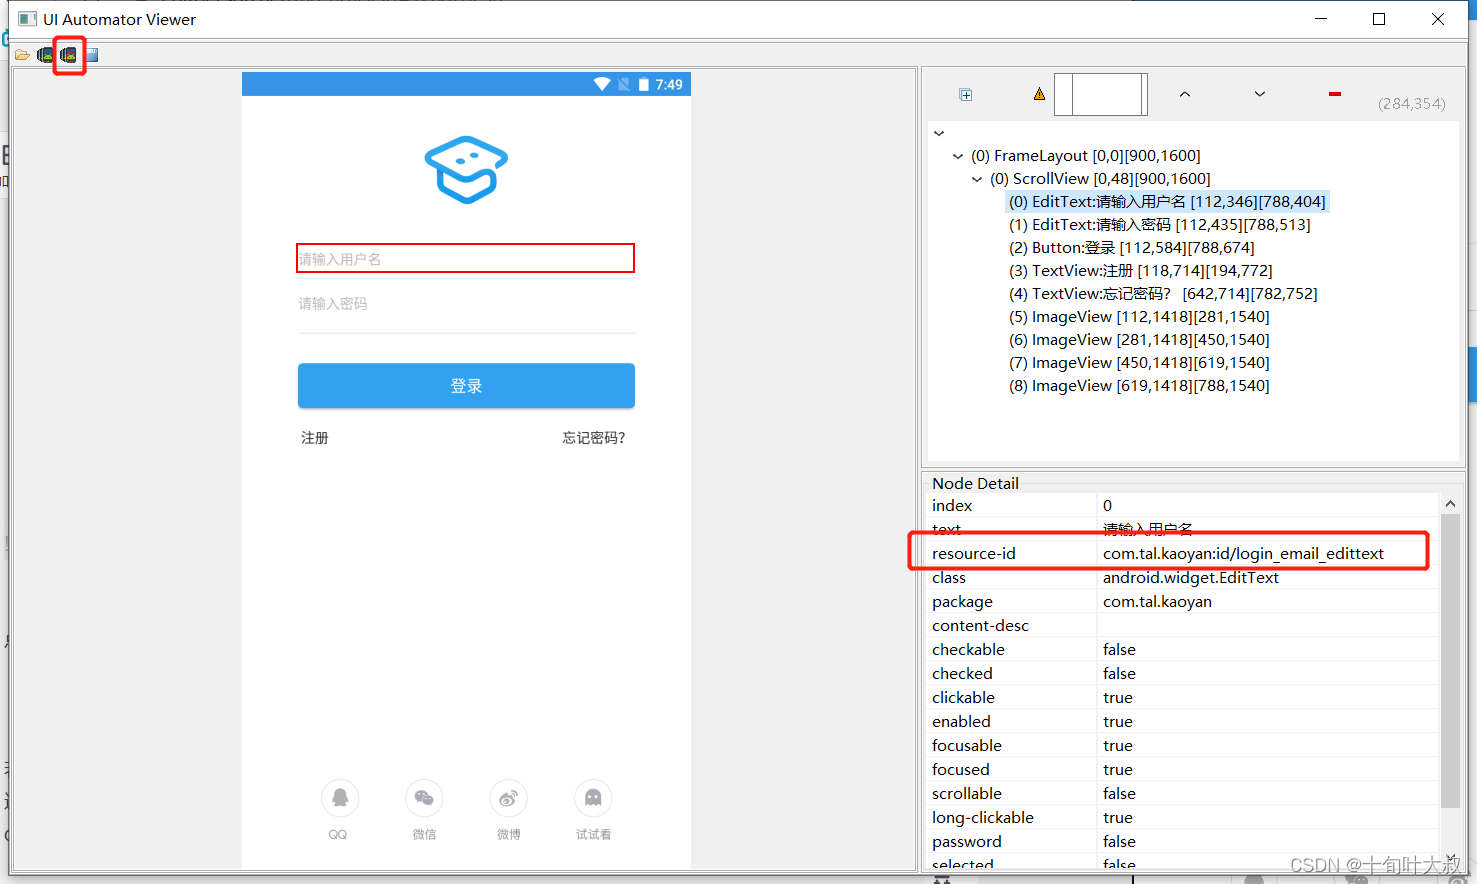Select the Button:登录 tree node
1477x884 pixels.
pos(1131,248)
